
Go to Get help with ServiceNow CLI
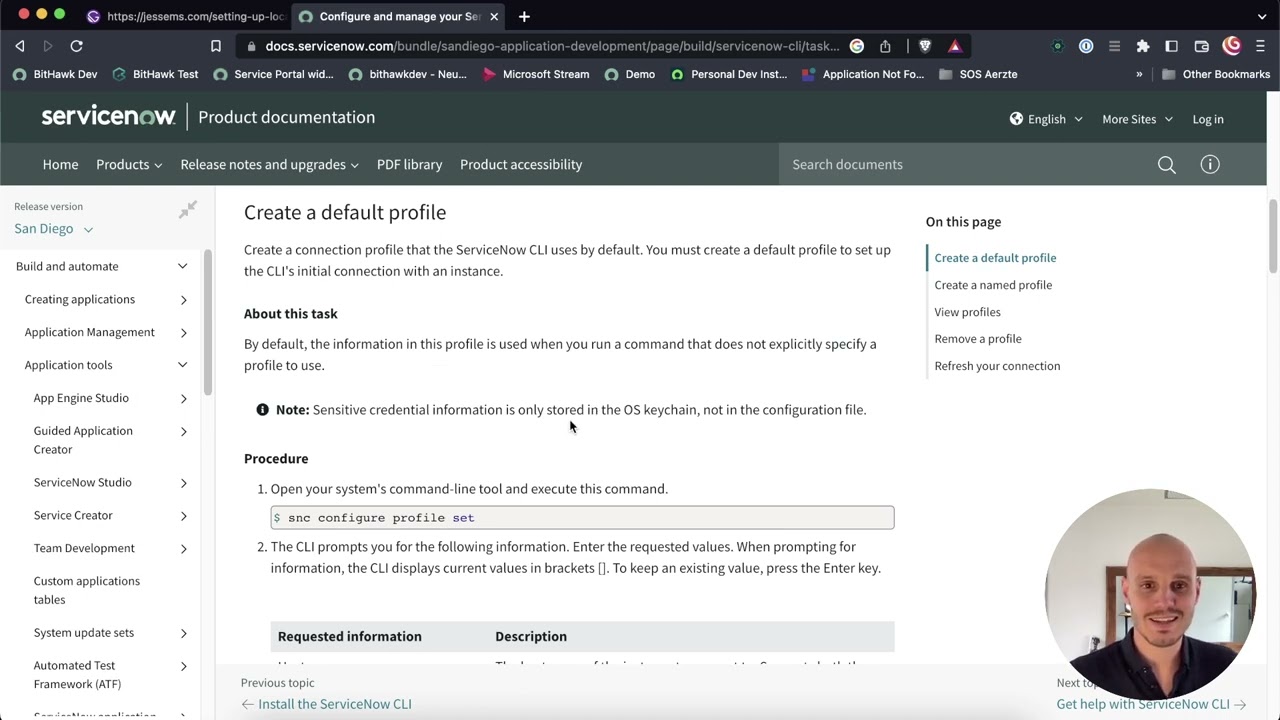click(x=1151, y=704)
